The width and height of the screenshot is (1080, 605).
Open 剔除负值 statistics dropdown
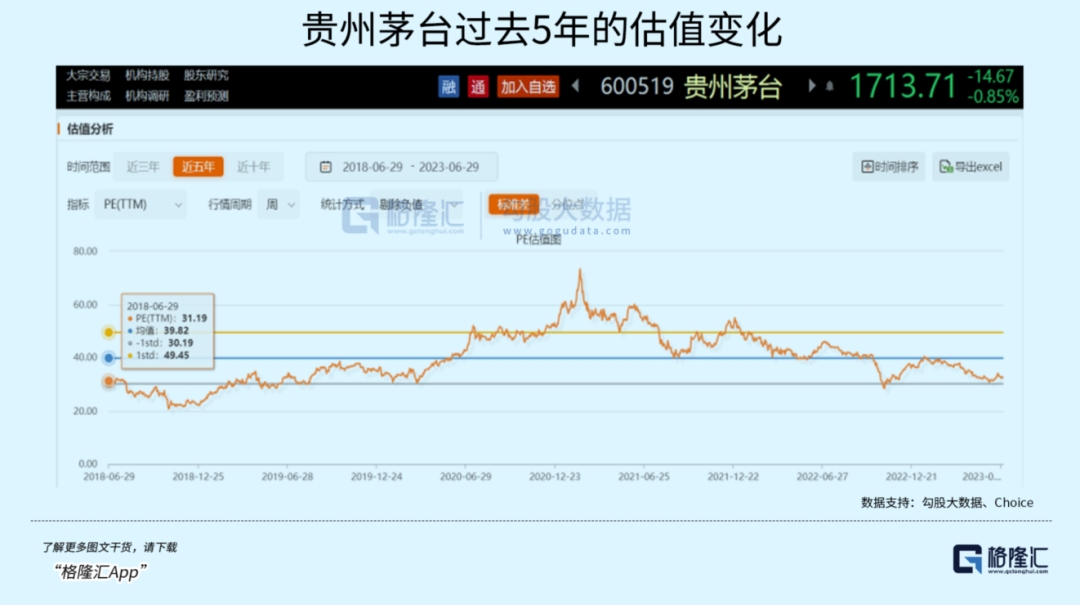point(417,205)
